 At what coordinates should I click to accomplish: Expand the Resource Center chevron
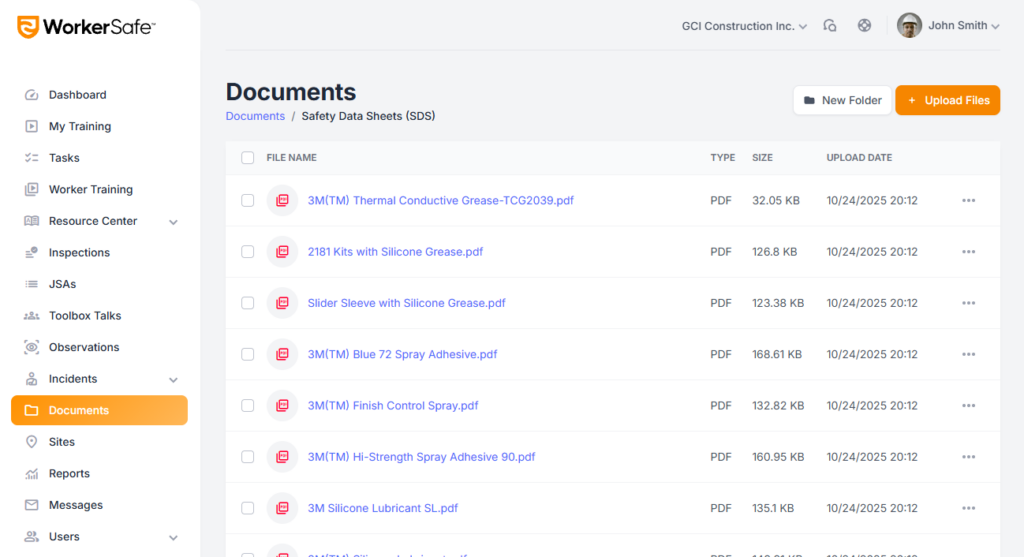click(x=173, y=222)
